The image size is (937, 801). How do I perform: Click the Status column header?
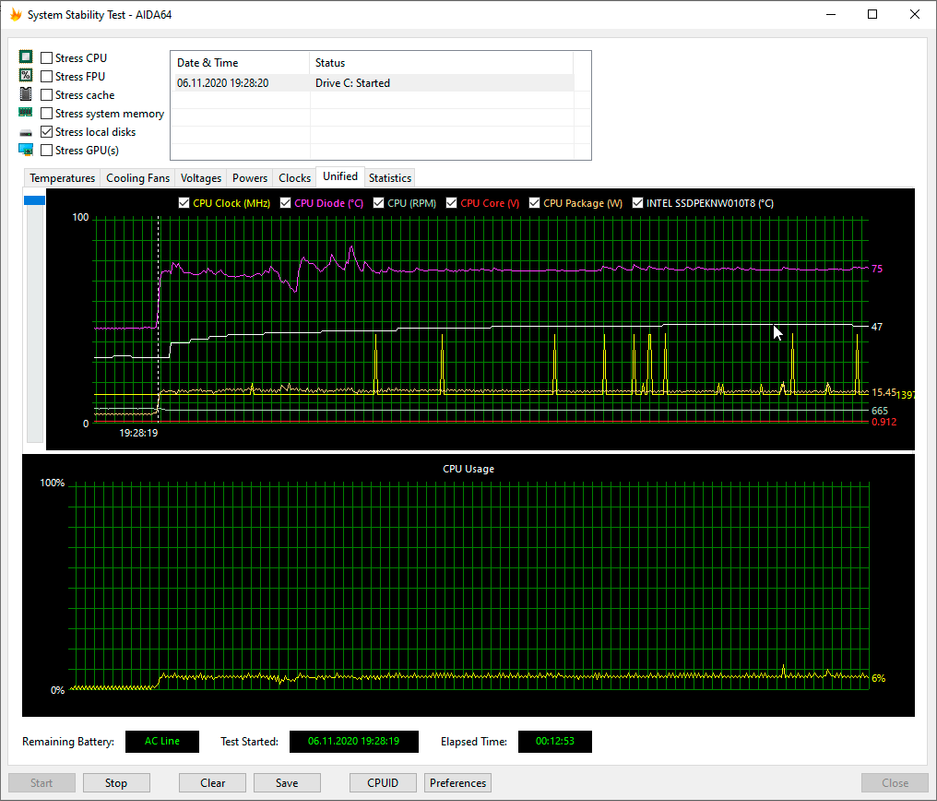coord(441,63)
